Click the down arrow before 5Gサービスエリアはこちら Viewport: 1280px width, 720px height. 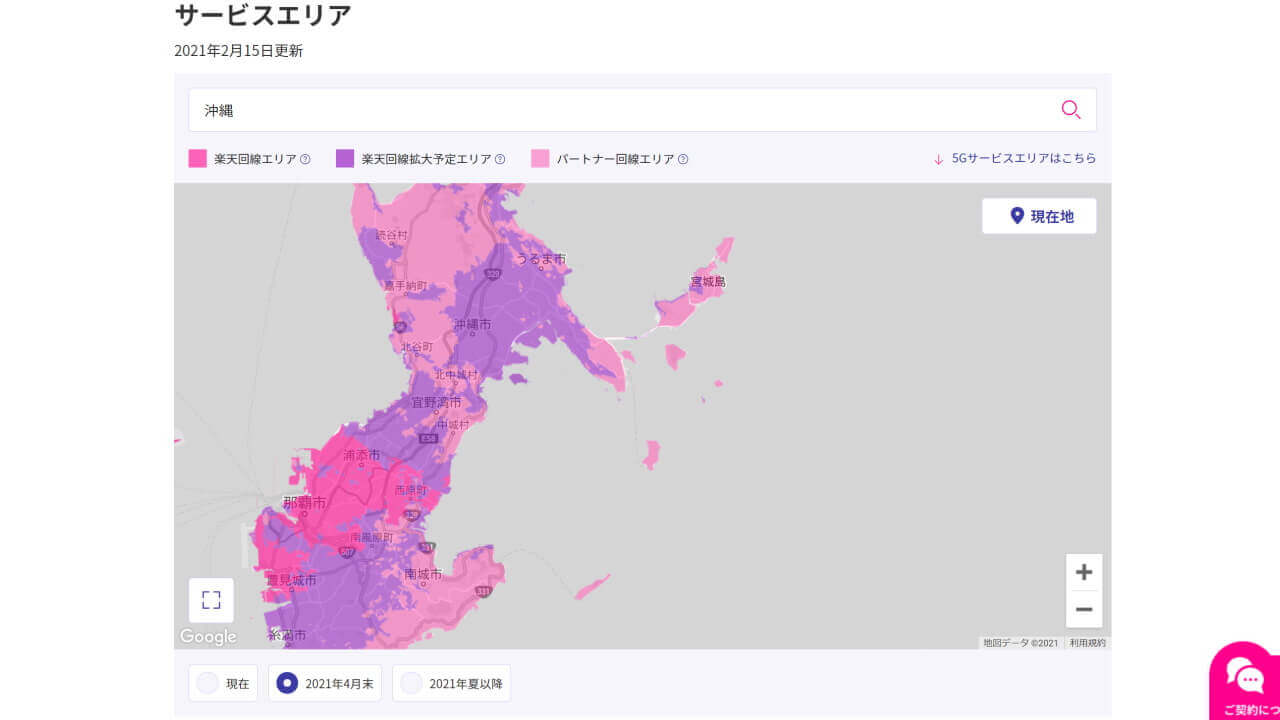point(937,158)
